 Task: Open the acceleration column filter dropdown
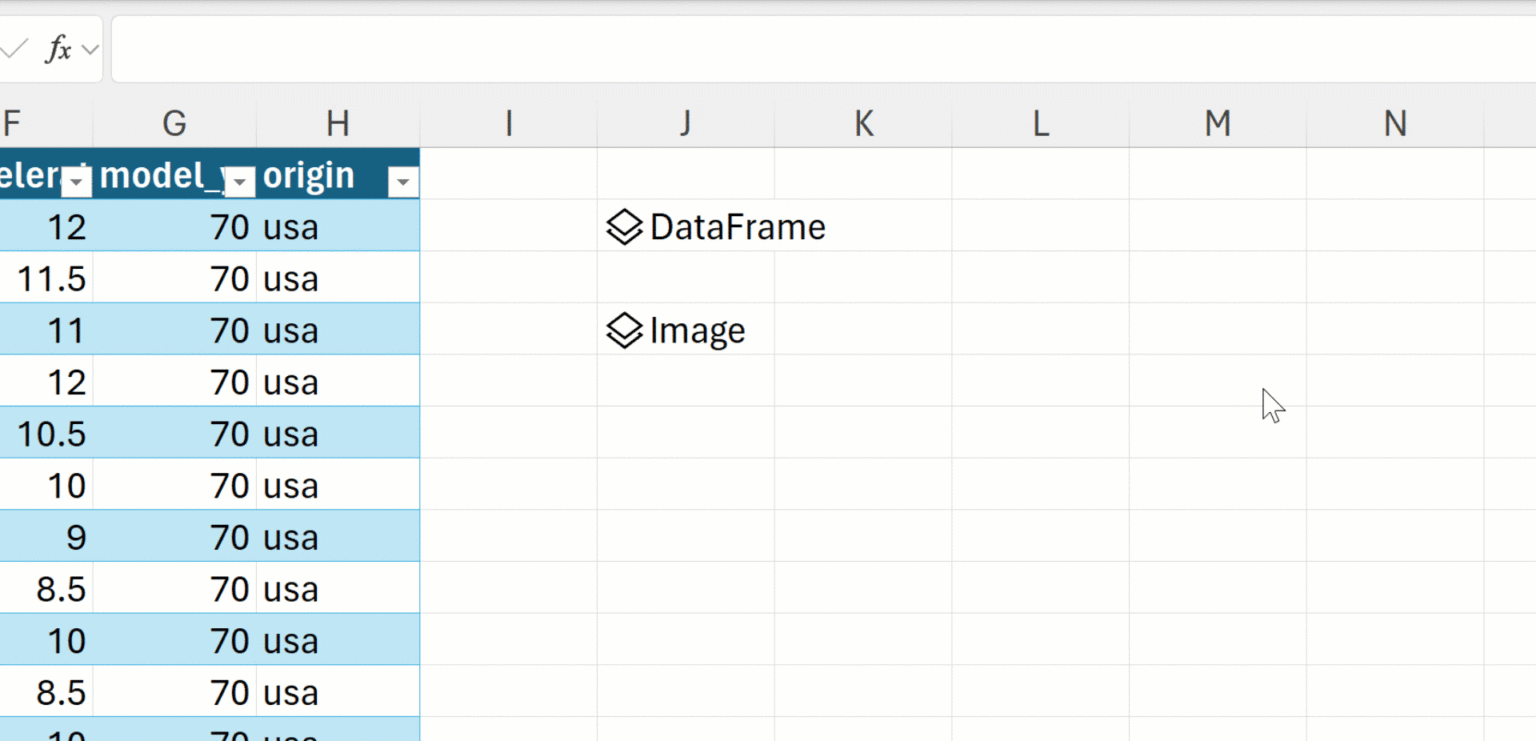(x=77, y=182)
